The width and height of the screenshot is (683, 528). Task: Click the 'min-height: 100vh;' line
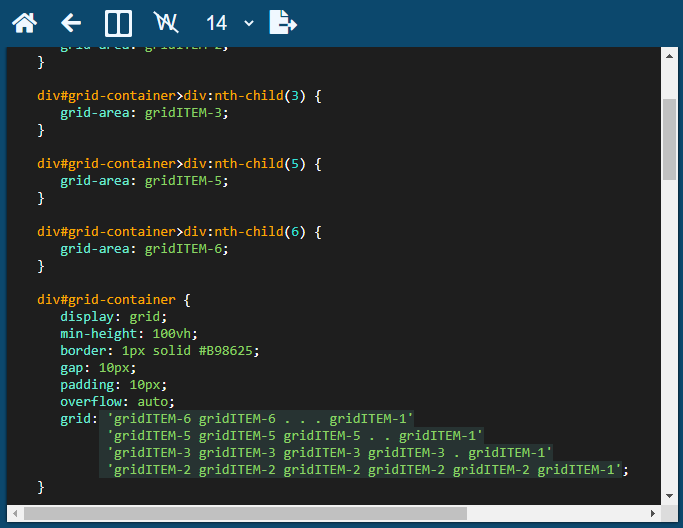(x=129, y=334)
